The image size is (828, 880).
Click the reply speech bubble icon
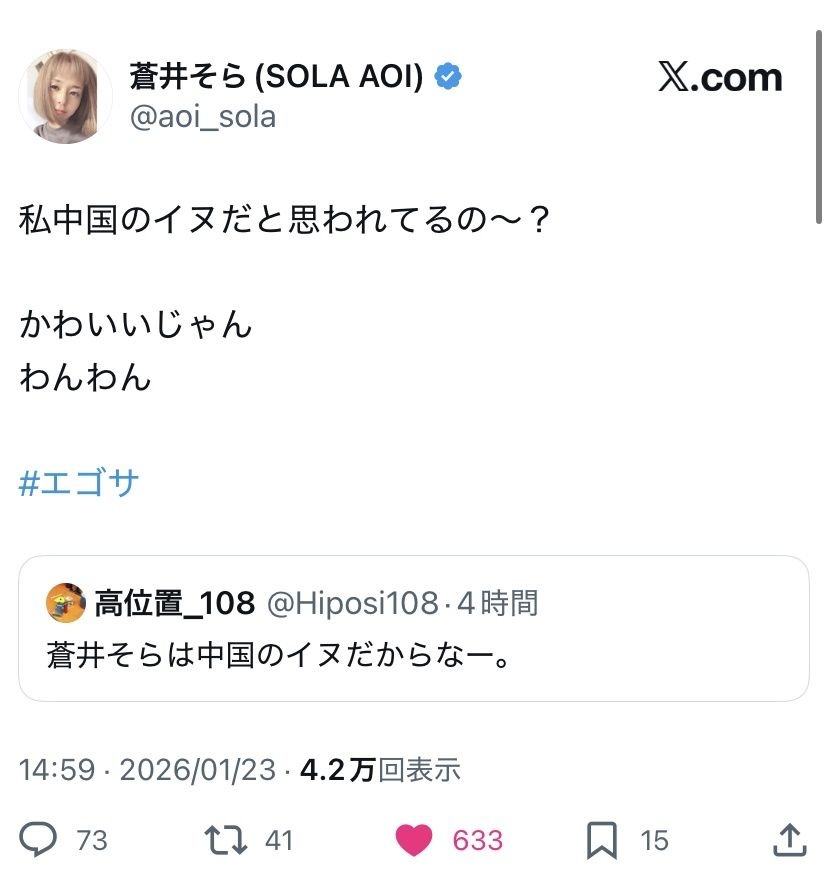tap(38, 840)
